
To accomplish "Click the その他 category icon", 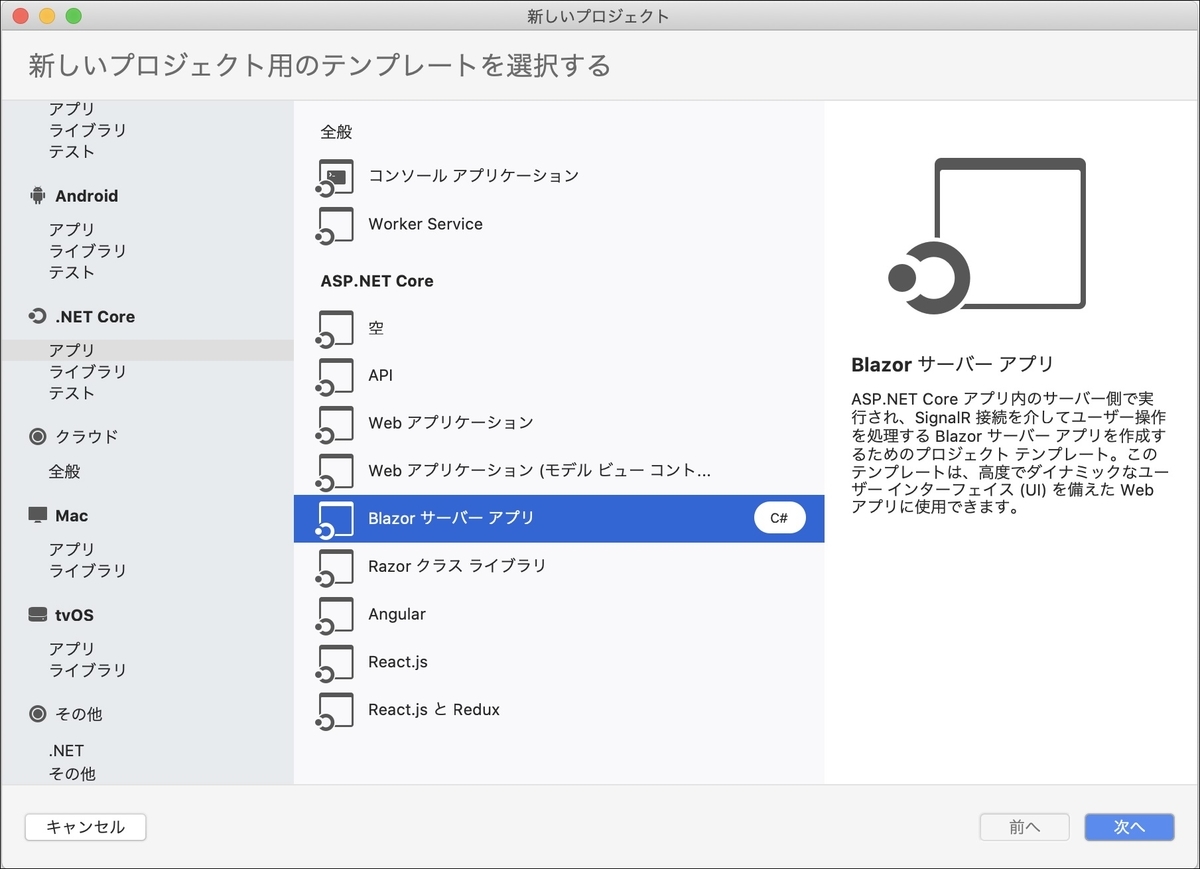I will point(38,714).
